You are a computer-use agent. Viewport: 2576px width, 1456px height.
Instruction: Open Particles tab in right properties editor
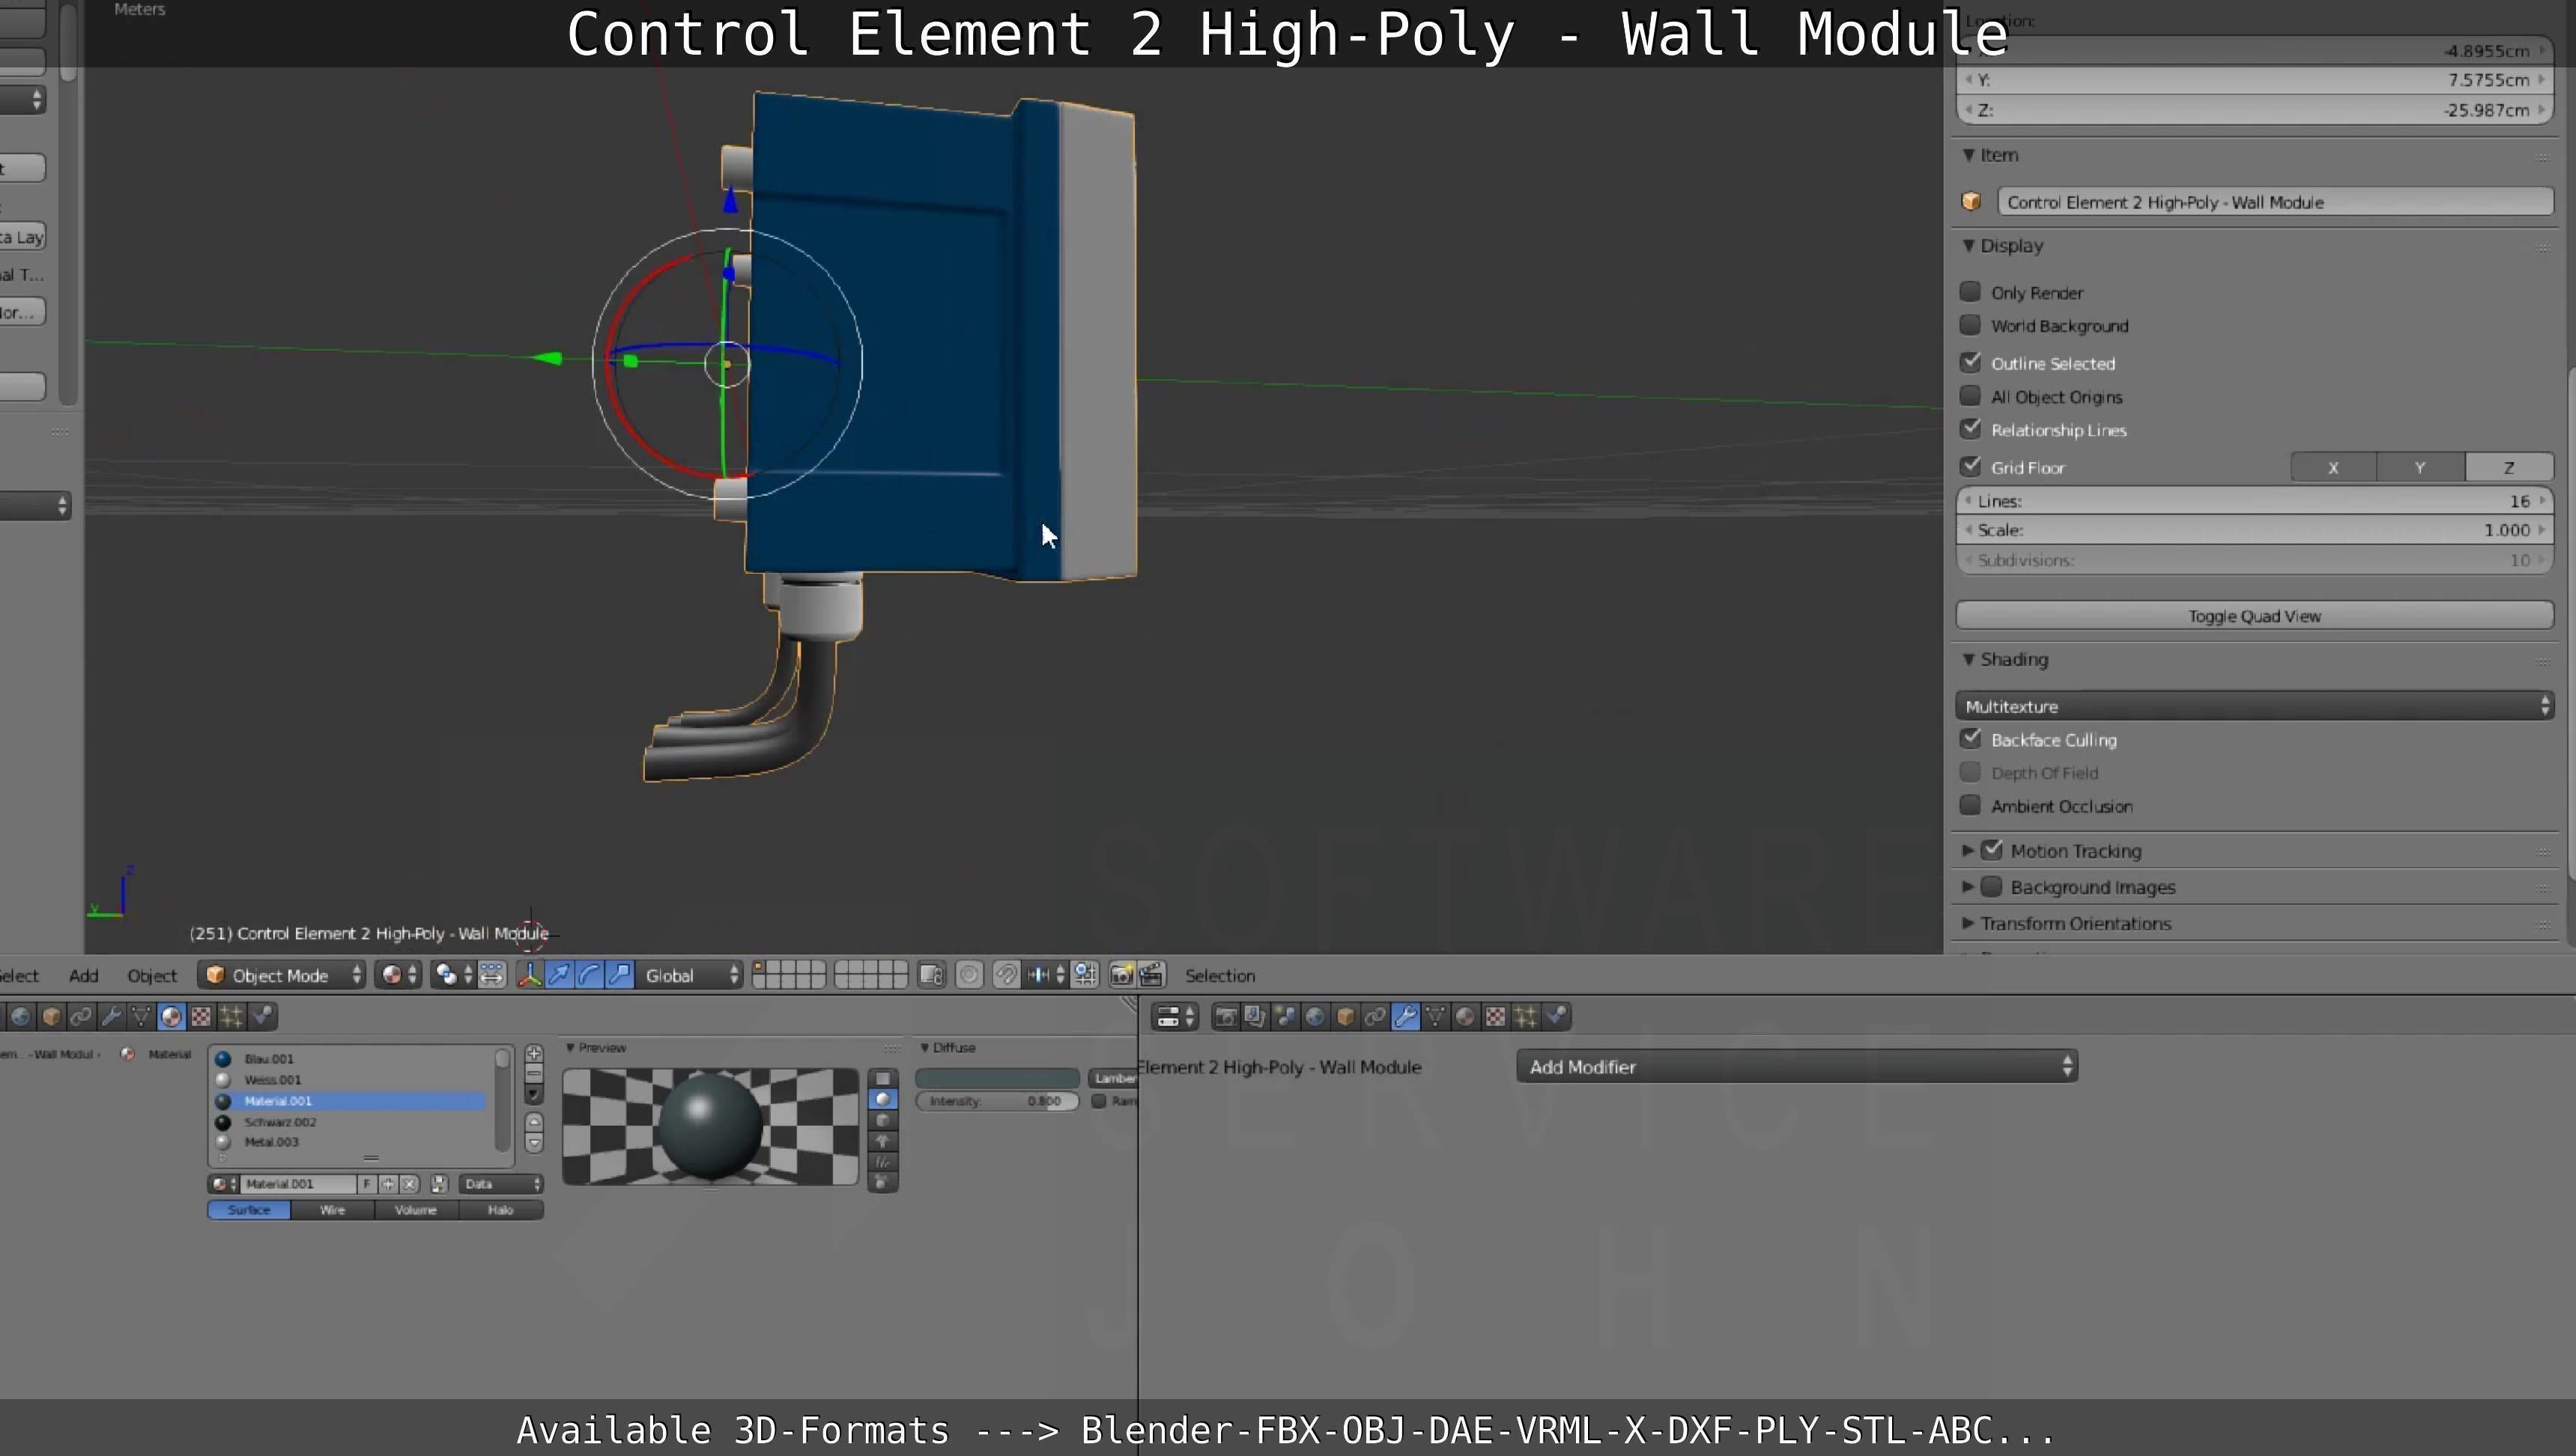pyautogui.click(x=1525, y=1017)
